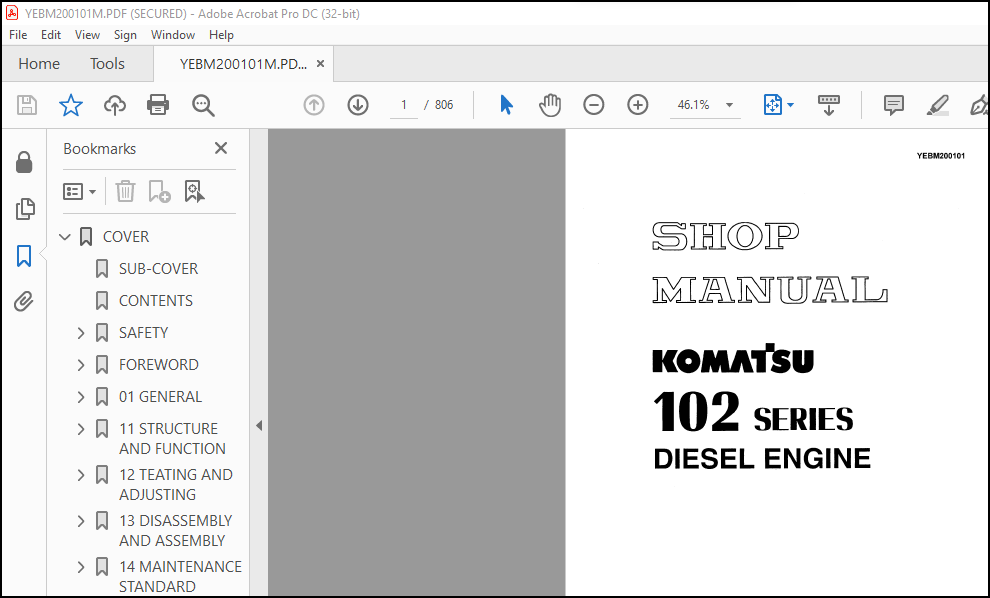Jump to SUB-COVER bookmark
The width and height of the screenshot is (990, 598).
tap(158, 269)
